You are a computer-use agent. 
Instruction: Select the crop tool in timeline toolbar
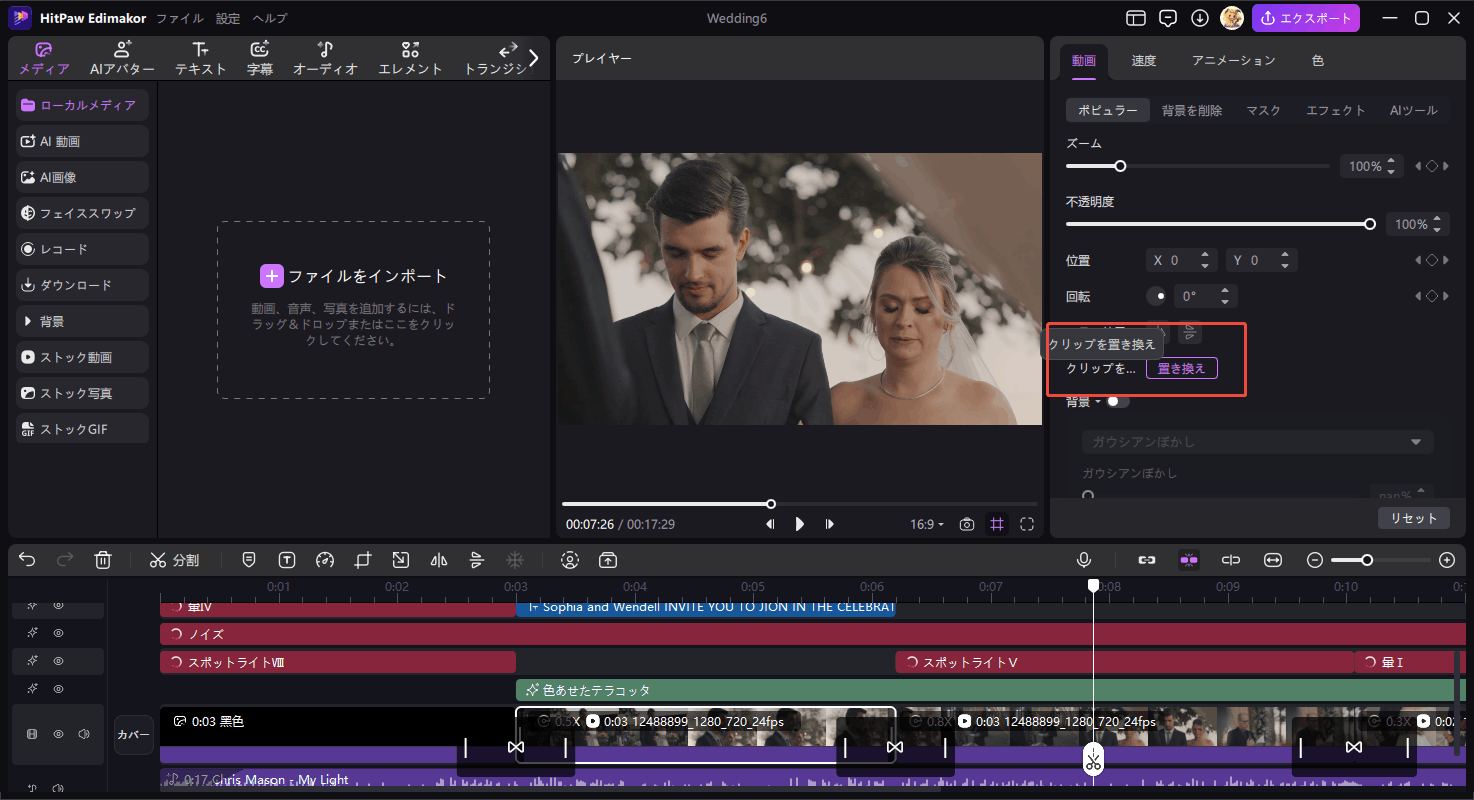click(362, 560)
